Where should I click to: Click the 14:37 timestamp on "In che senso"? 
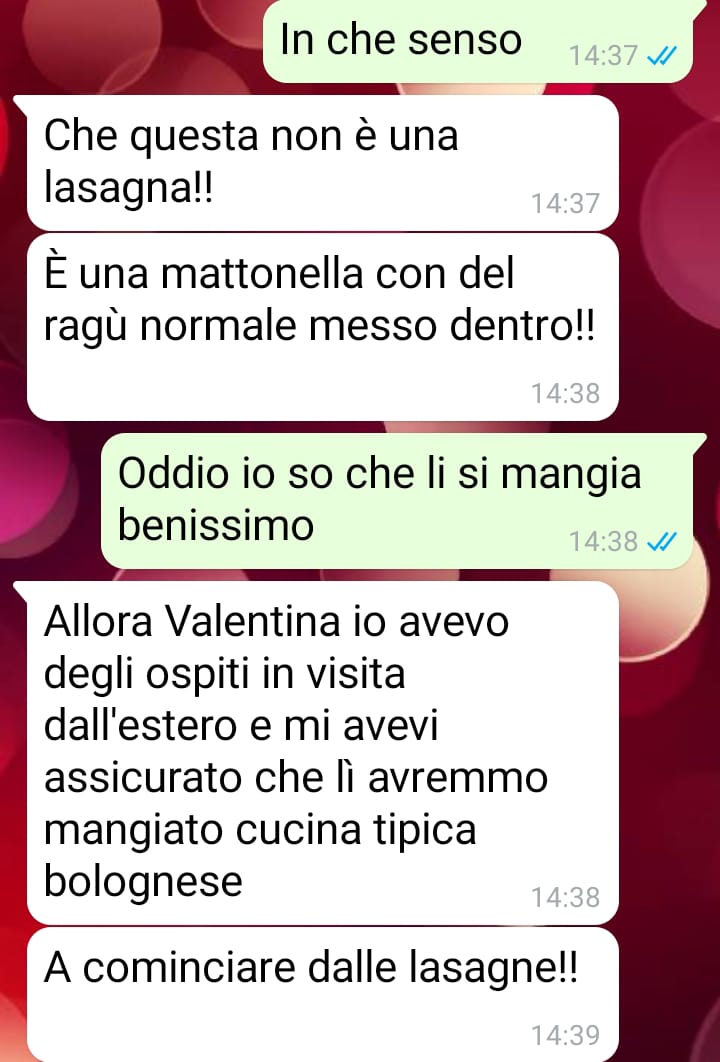click(603, 56)
